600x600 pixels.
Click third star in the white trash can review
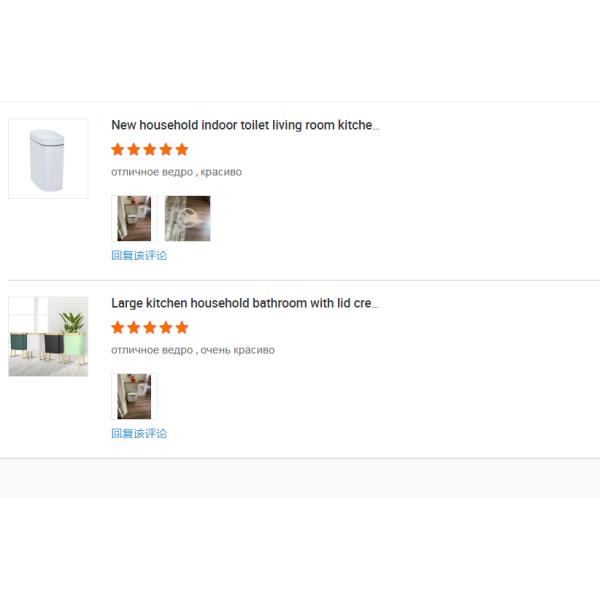[150, 150]
